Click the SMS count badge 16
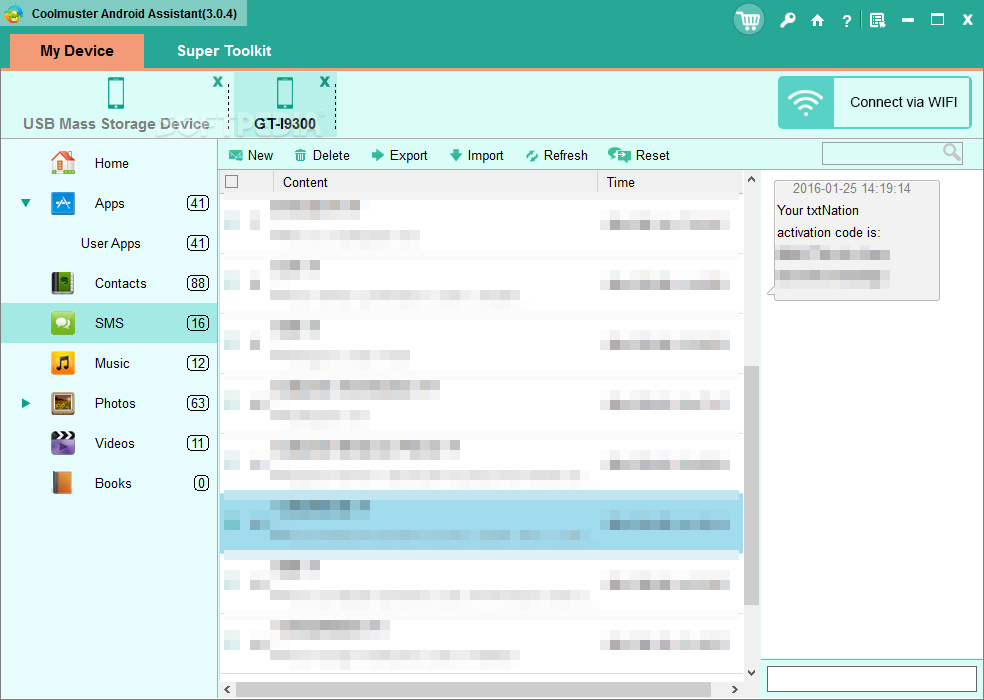The height and width of the screenshot is (700, 984). click(x=198, y=323)
